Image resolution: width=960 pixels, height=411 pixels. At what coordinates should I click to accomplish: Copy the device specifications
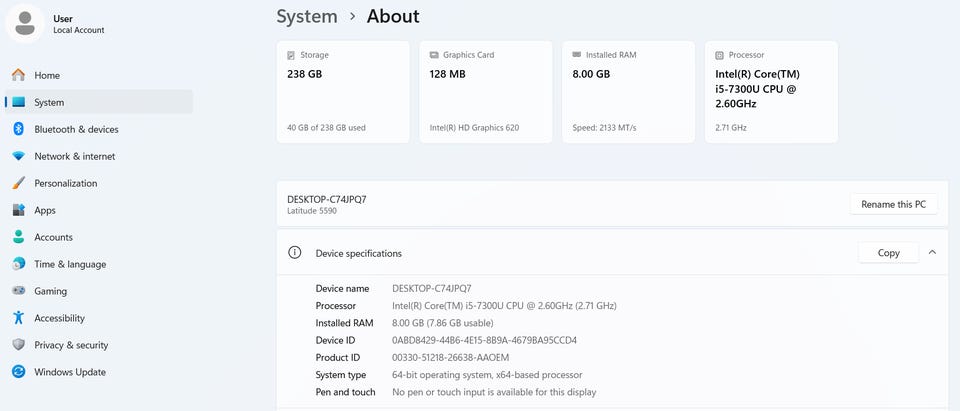888,253
